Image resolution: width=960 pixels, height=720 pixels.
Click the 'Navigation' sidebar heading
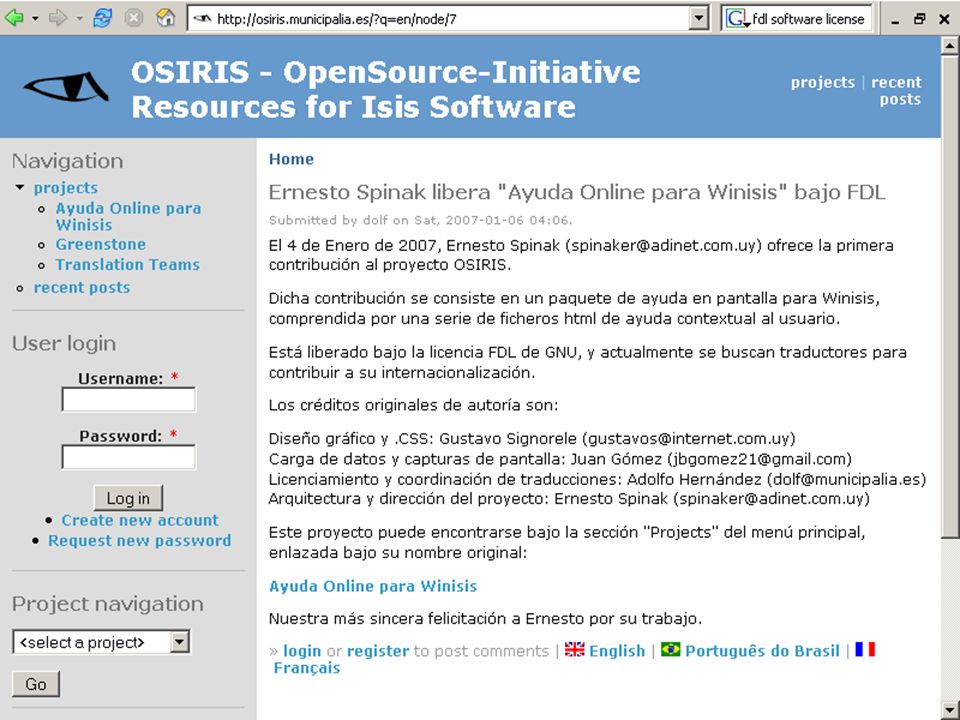[x=67, y=161]
